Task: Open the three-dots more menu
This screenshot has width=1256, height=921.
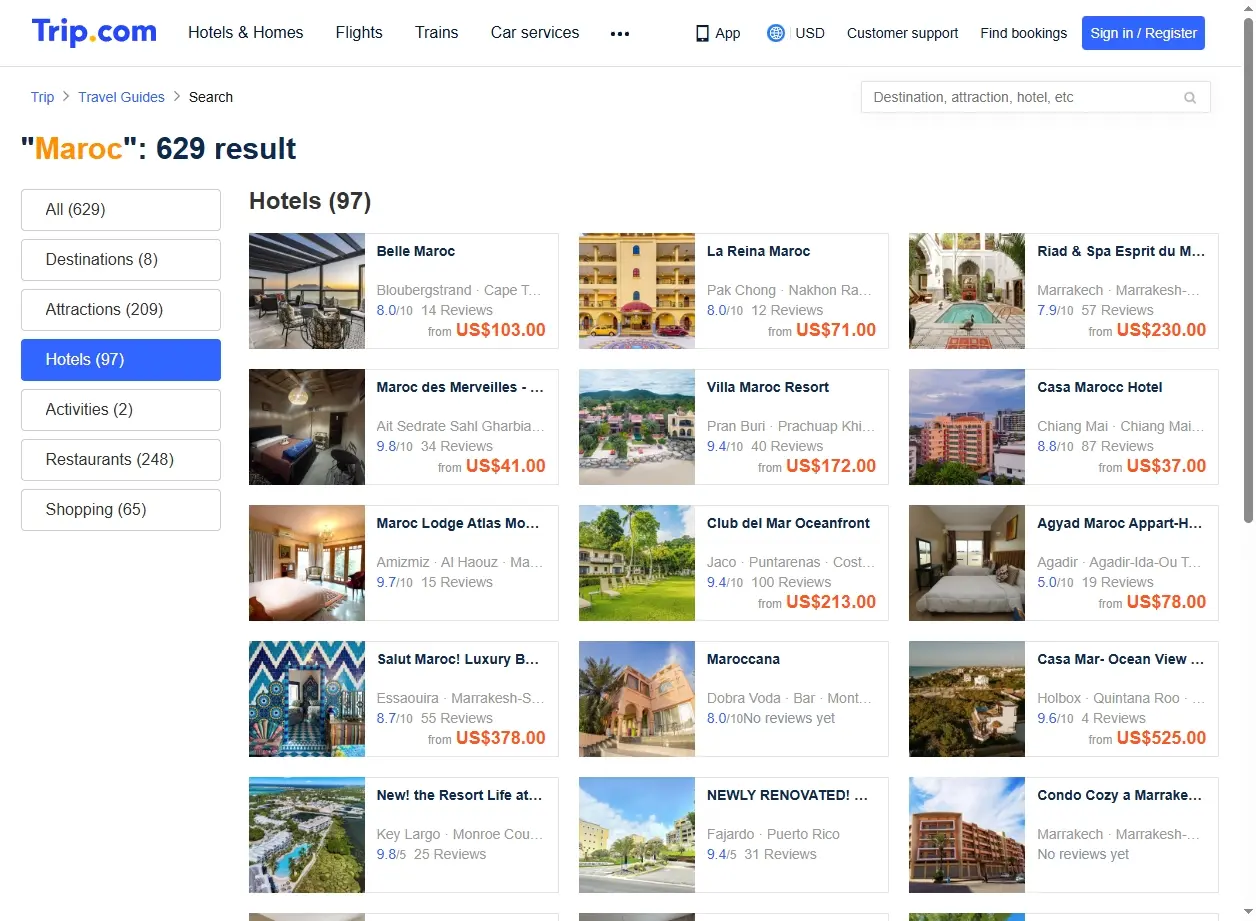Action: pyautogui.click(x=620, y=33)
